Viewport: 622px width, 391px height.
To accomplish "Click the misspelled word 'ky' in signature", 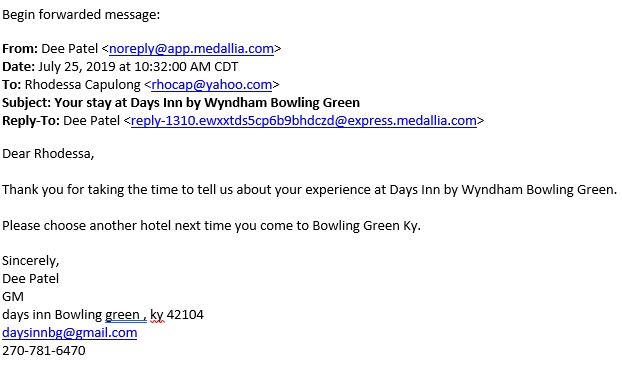I will [x=157, y=315].
